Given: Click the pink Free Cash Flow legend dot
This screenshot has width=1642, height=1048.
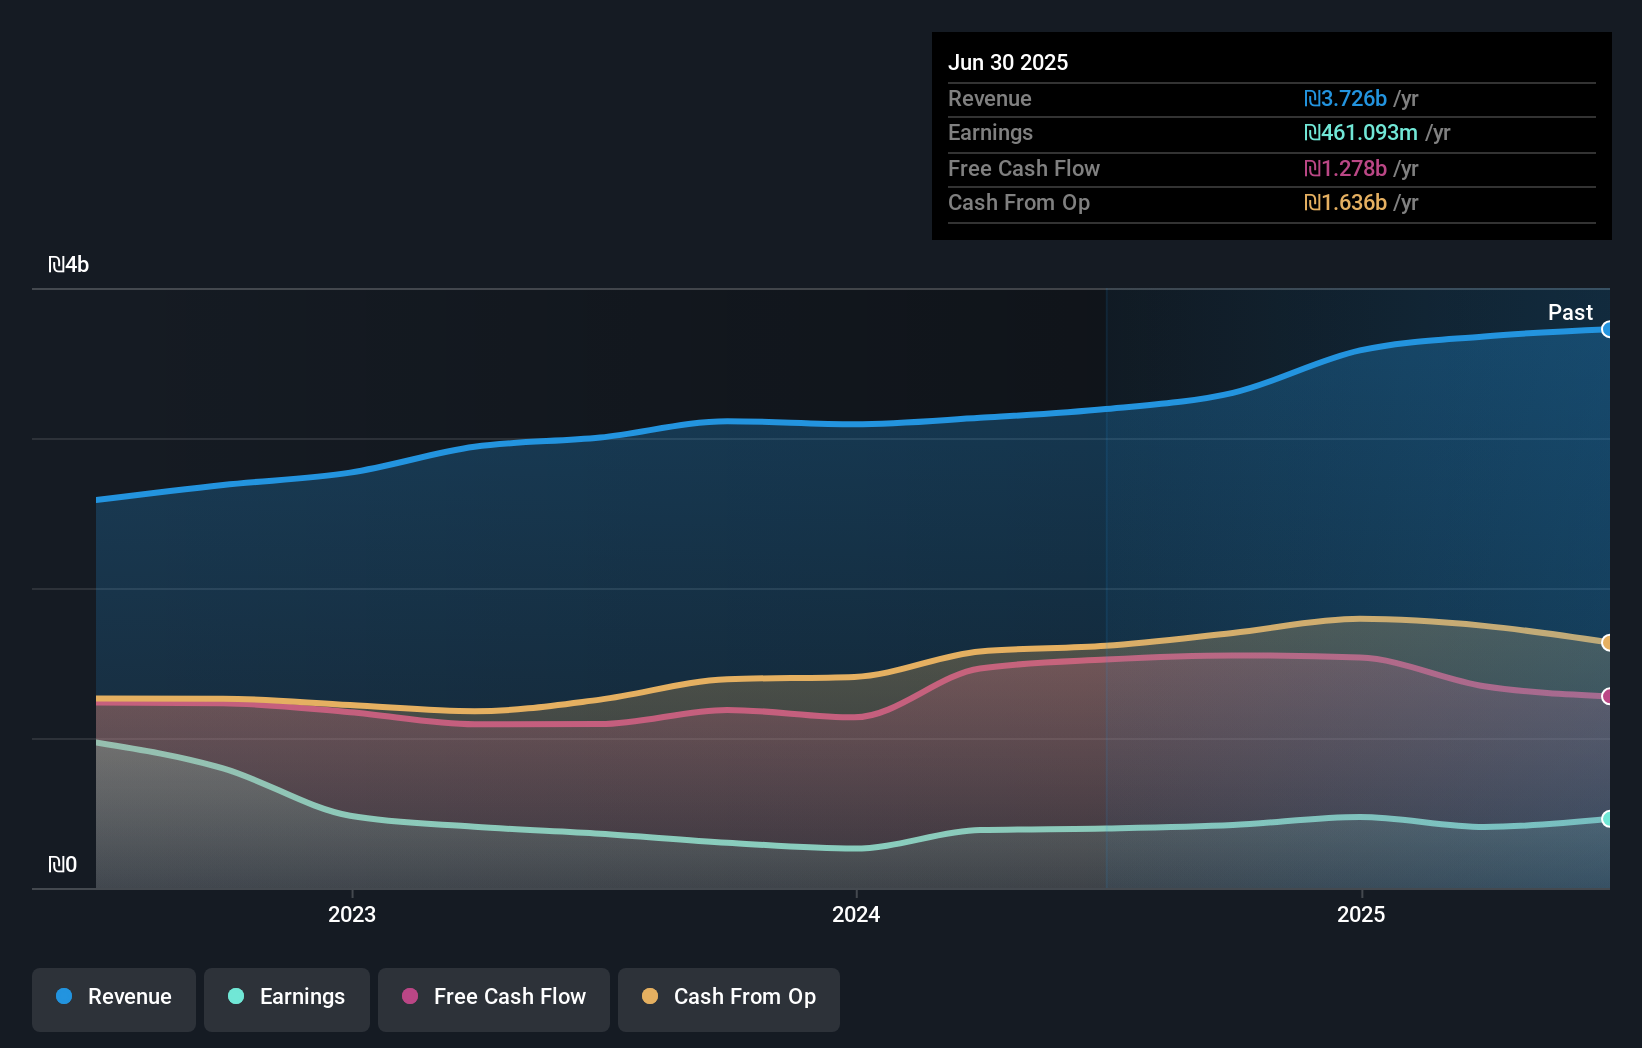Looking at the screenshot, I should [x=408, y=996].
